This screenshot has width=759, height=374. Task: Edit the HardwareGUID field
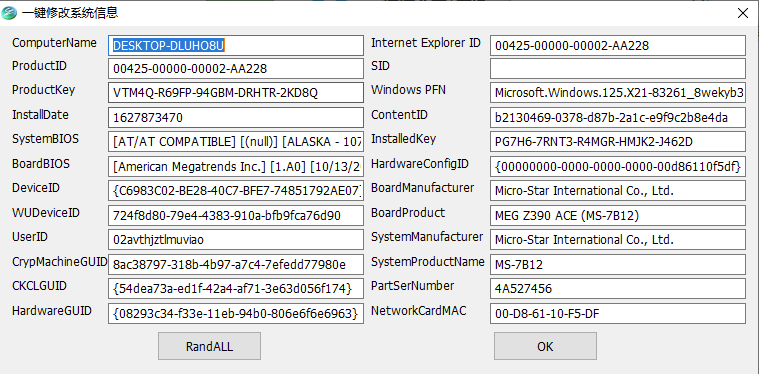click(236, 314)
